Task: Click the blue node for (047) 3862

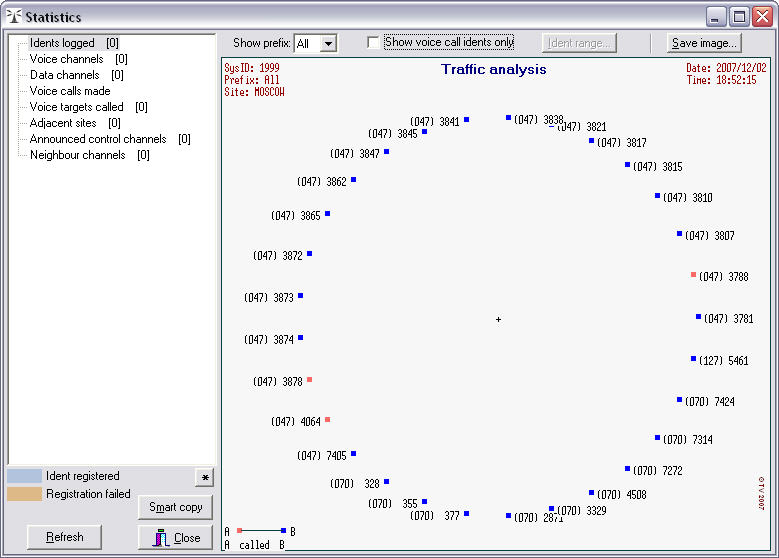Action: pos(354,179)
